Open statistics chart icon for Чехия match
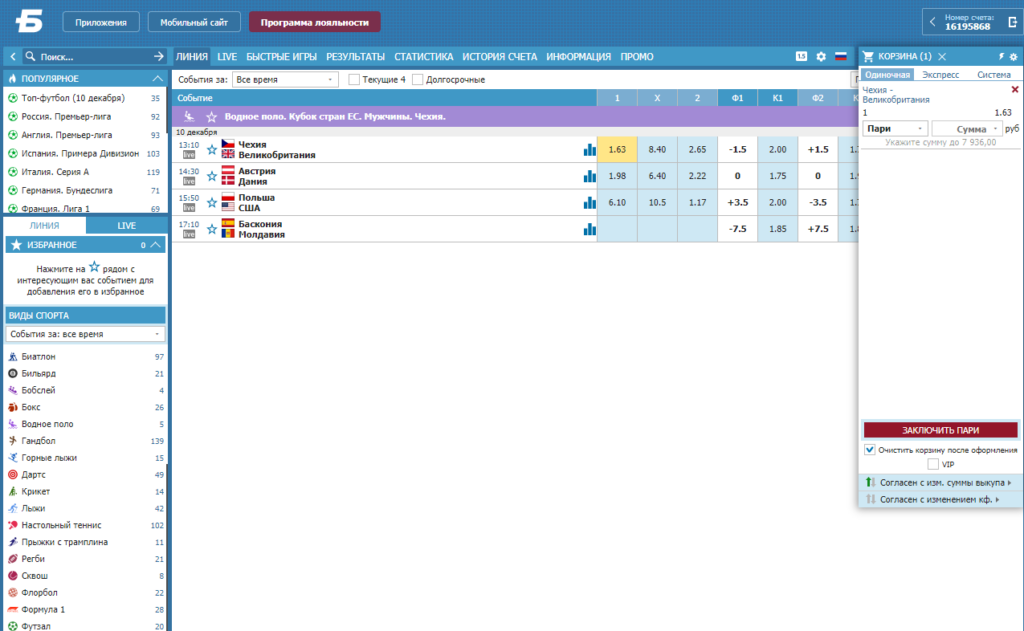This screenshot has width=1024, height=631. 590,150
